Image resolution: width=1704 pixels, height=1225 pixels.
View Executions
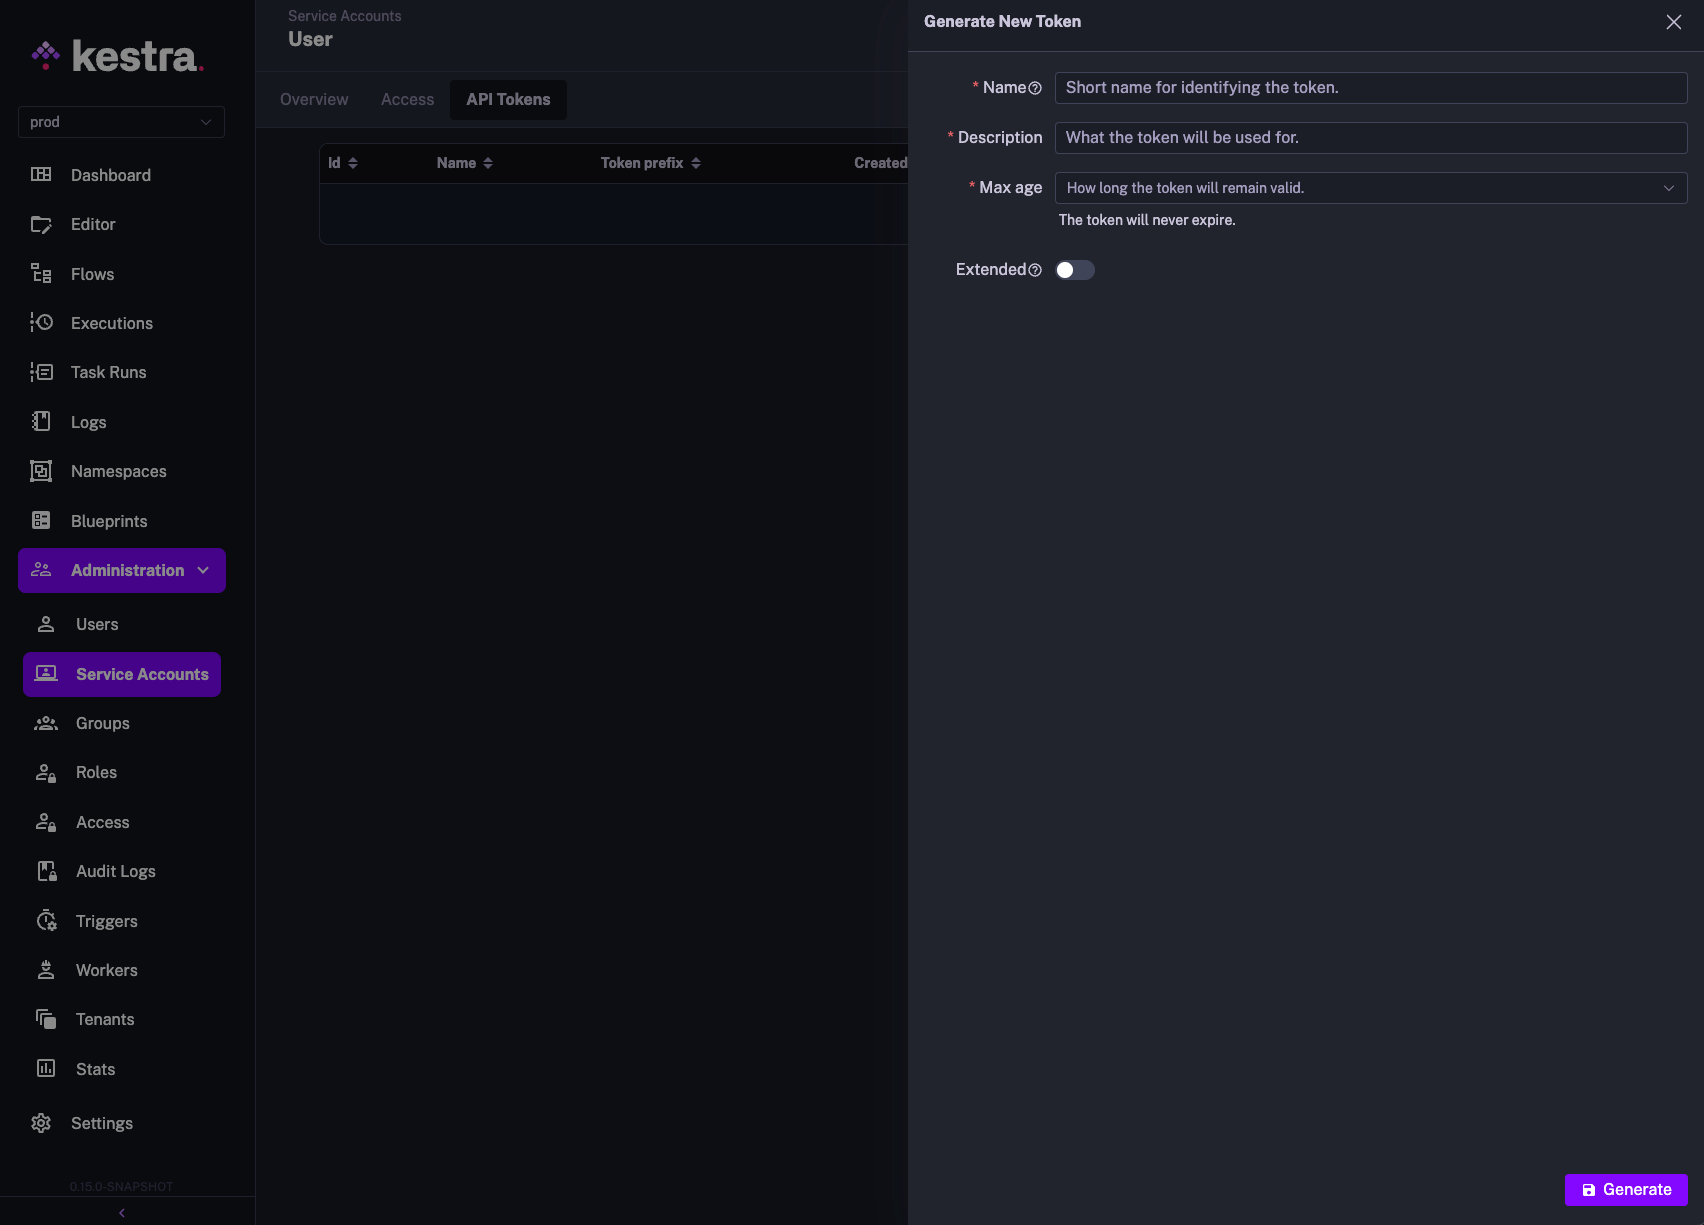click(x=111, y=322)
